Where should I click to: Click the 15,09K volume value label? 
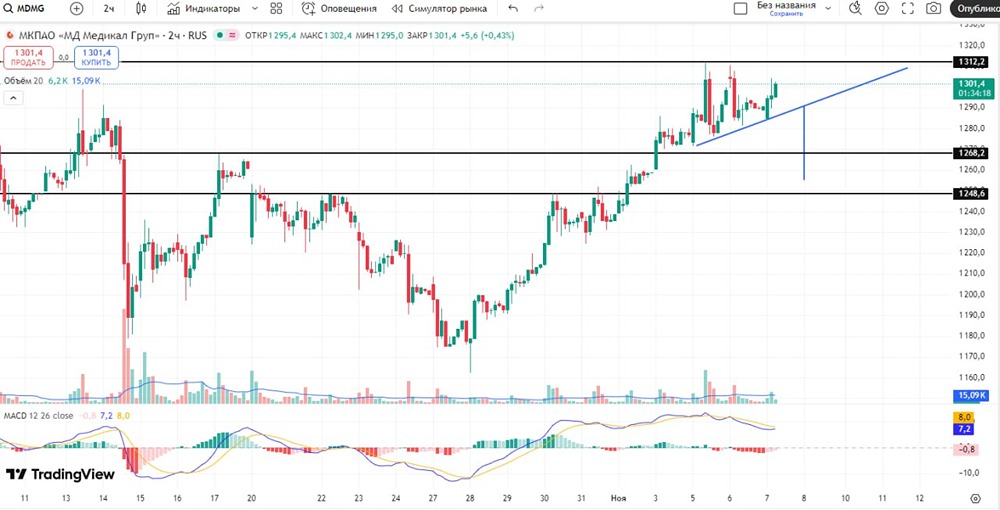(x=970, y=396)
